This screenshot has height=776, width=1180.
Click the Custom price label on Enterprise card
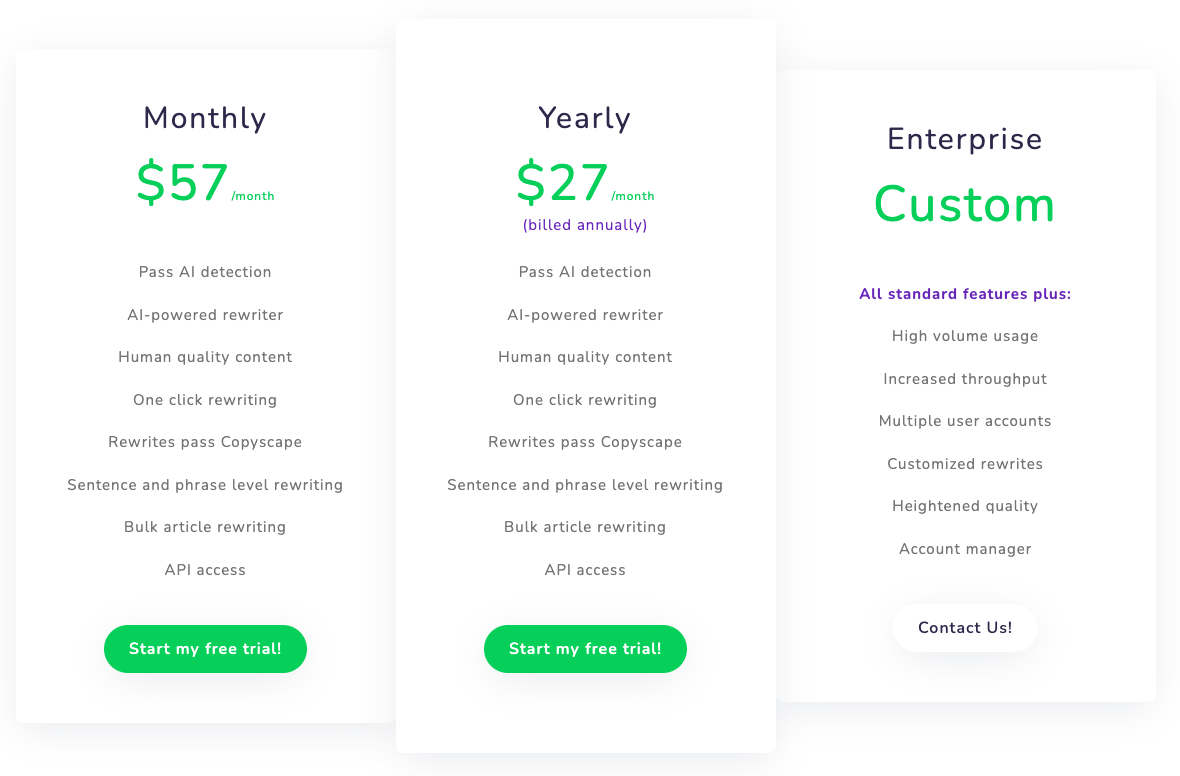[x=964, y=205]
